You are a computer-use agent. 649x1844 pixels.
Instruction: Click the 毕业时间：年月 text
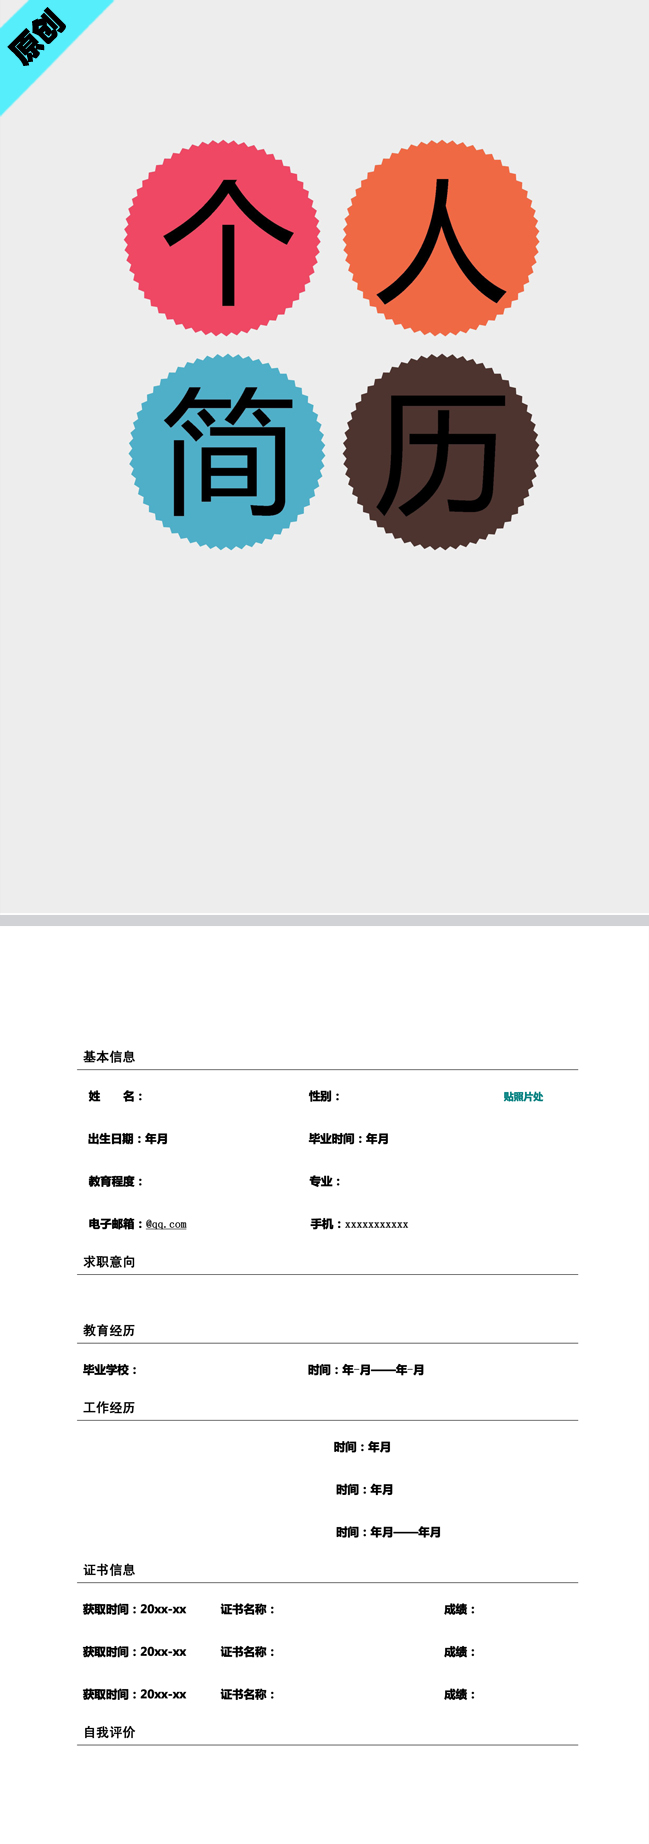(x=349, y=1139)
